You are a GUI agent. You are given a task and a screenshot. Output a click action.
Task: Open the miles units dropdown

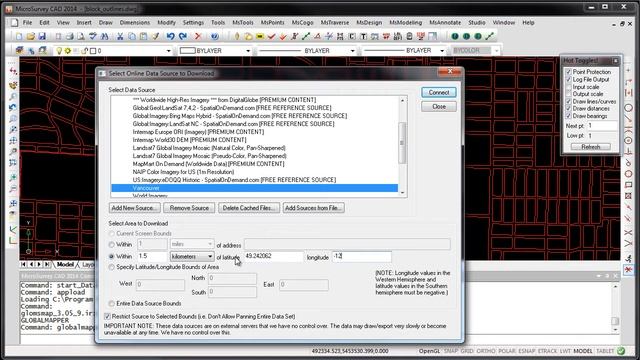coord(192,244)
